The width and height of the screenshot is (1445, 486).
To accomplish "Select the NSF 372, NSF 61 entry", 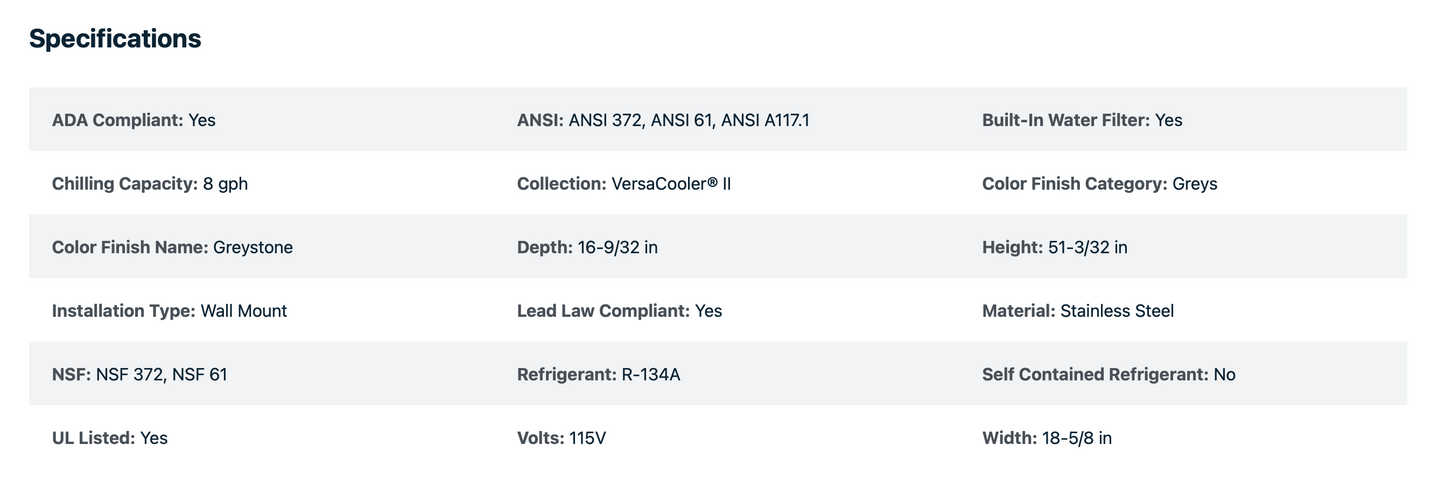I will coord(139,375).
